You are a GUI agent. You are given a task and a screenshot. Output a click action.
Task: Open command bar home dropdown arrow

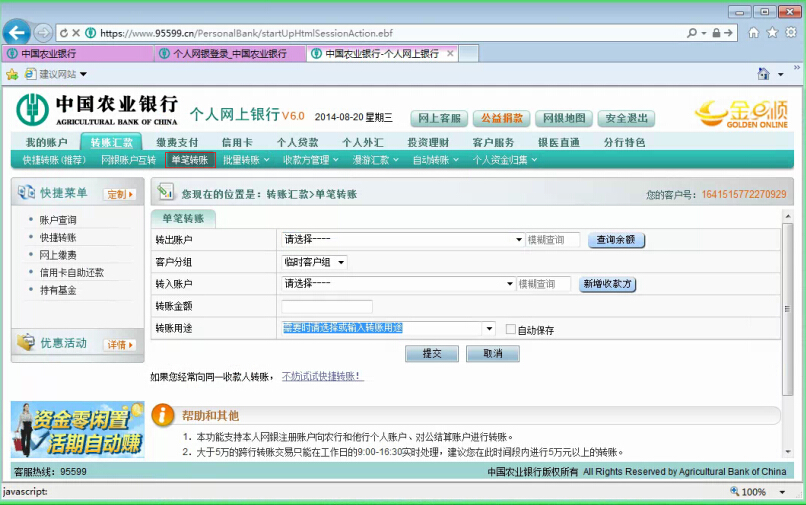point(780,75)
